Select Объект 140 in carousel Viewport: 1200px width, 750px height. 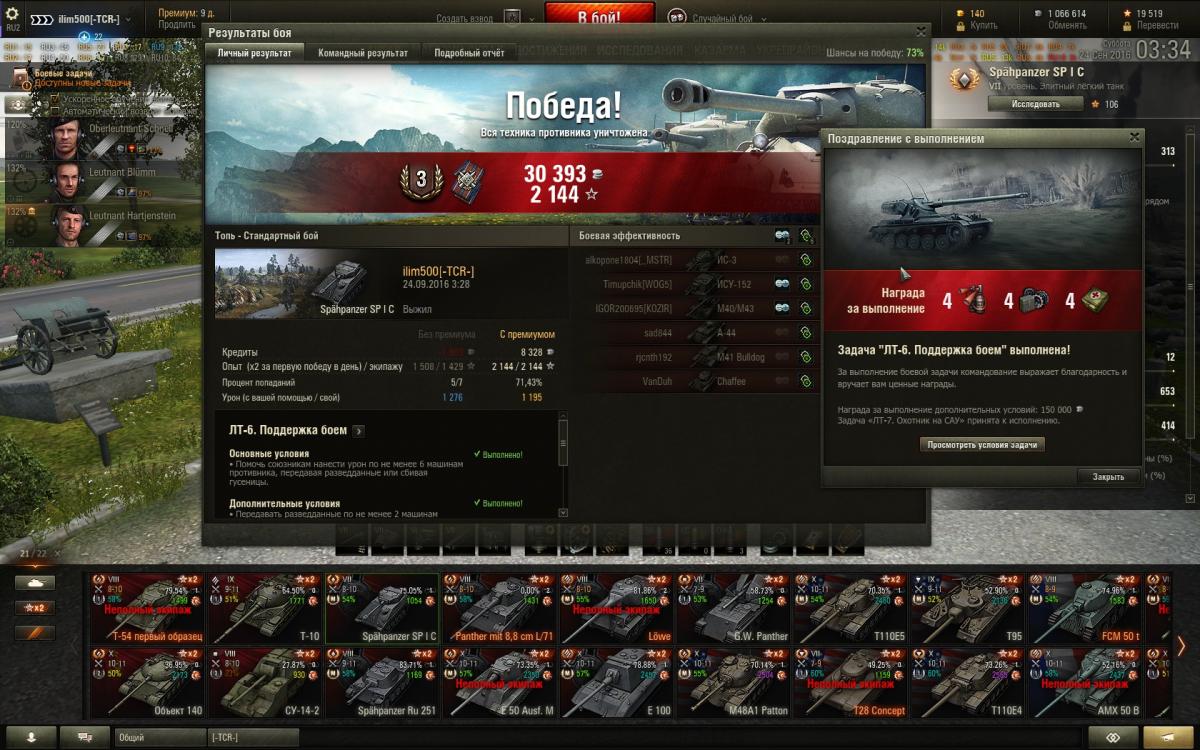pos(148,683)
